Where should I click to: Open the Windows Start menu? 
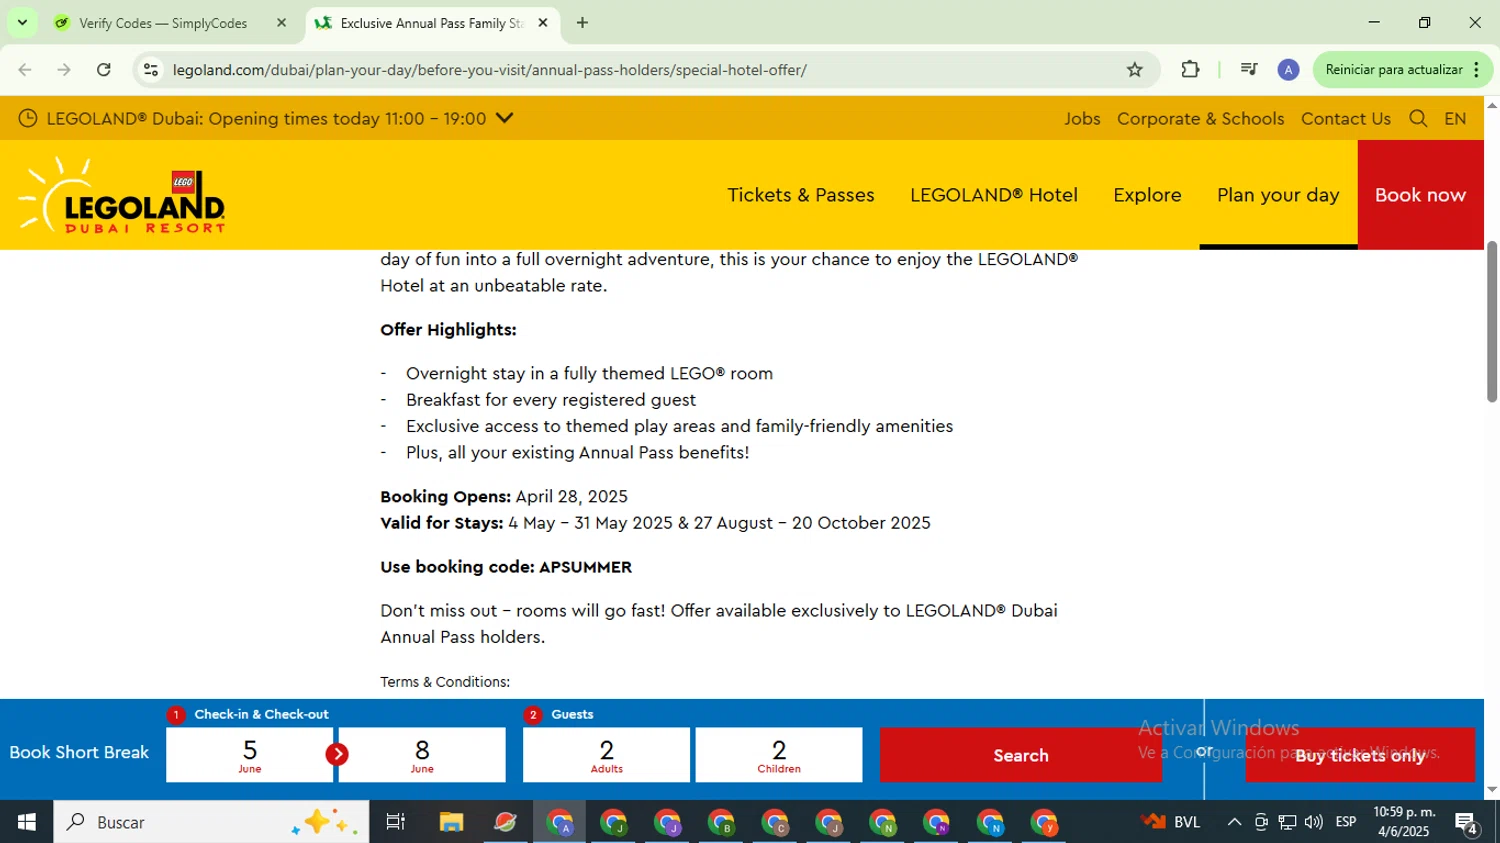tap(27, 822)
